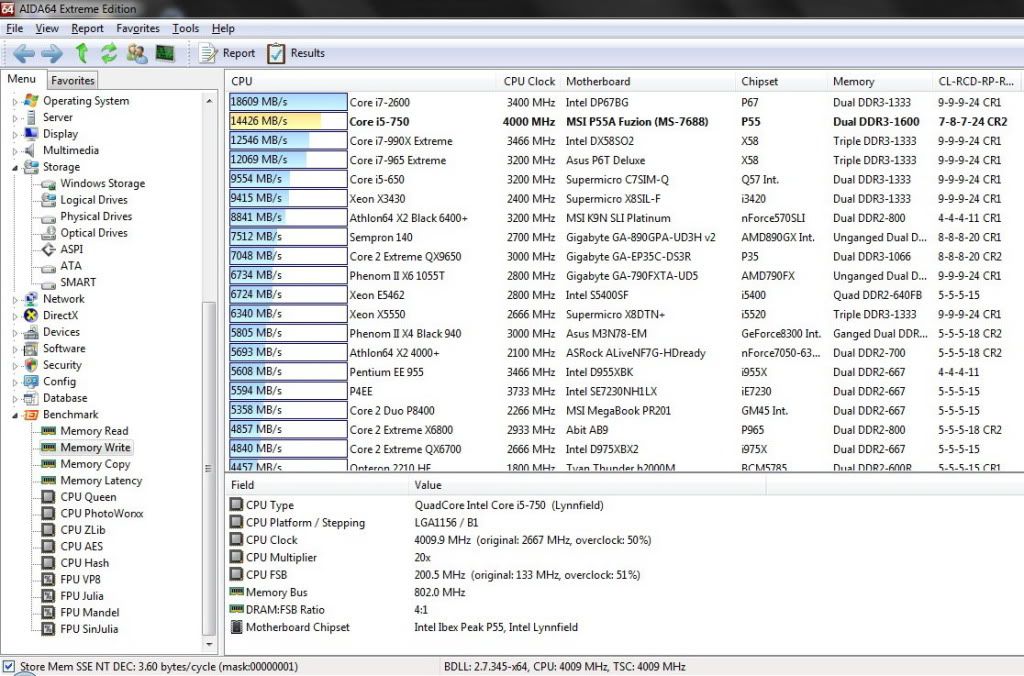Click the 12546 MB/s result bar

tap(288, 140)
